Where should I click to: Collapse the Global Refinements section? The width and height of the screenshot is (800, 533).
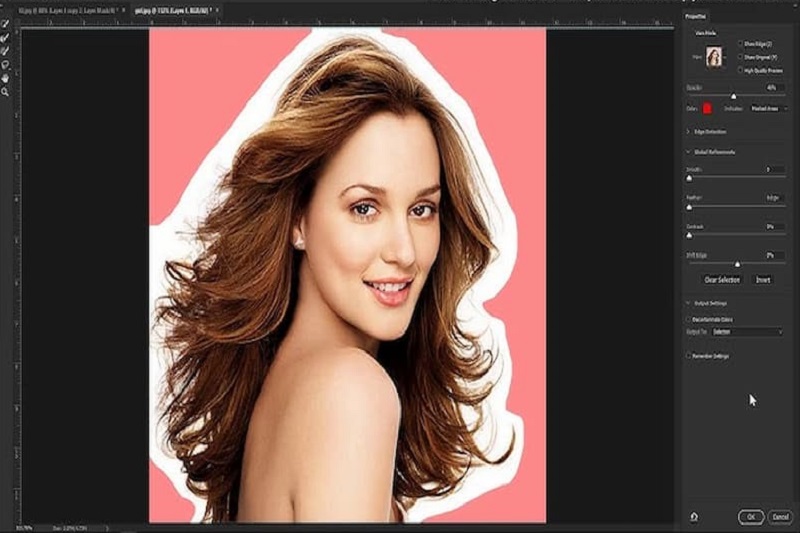pos(688,152)
